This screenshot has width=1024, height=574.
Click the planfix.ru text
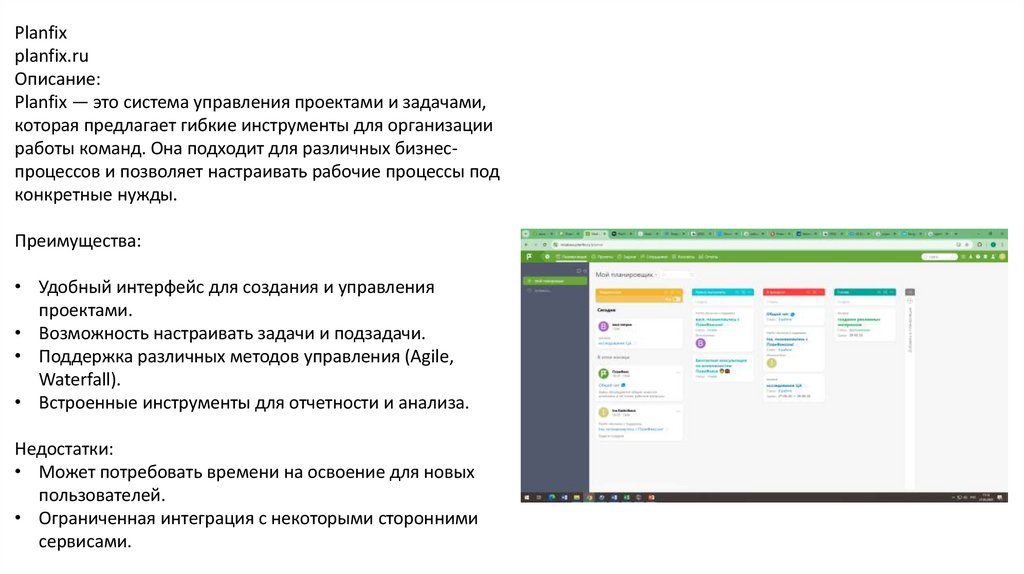[x=52, y=56]
